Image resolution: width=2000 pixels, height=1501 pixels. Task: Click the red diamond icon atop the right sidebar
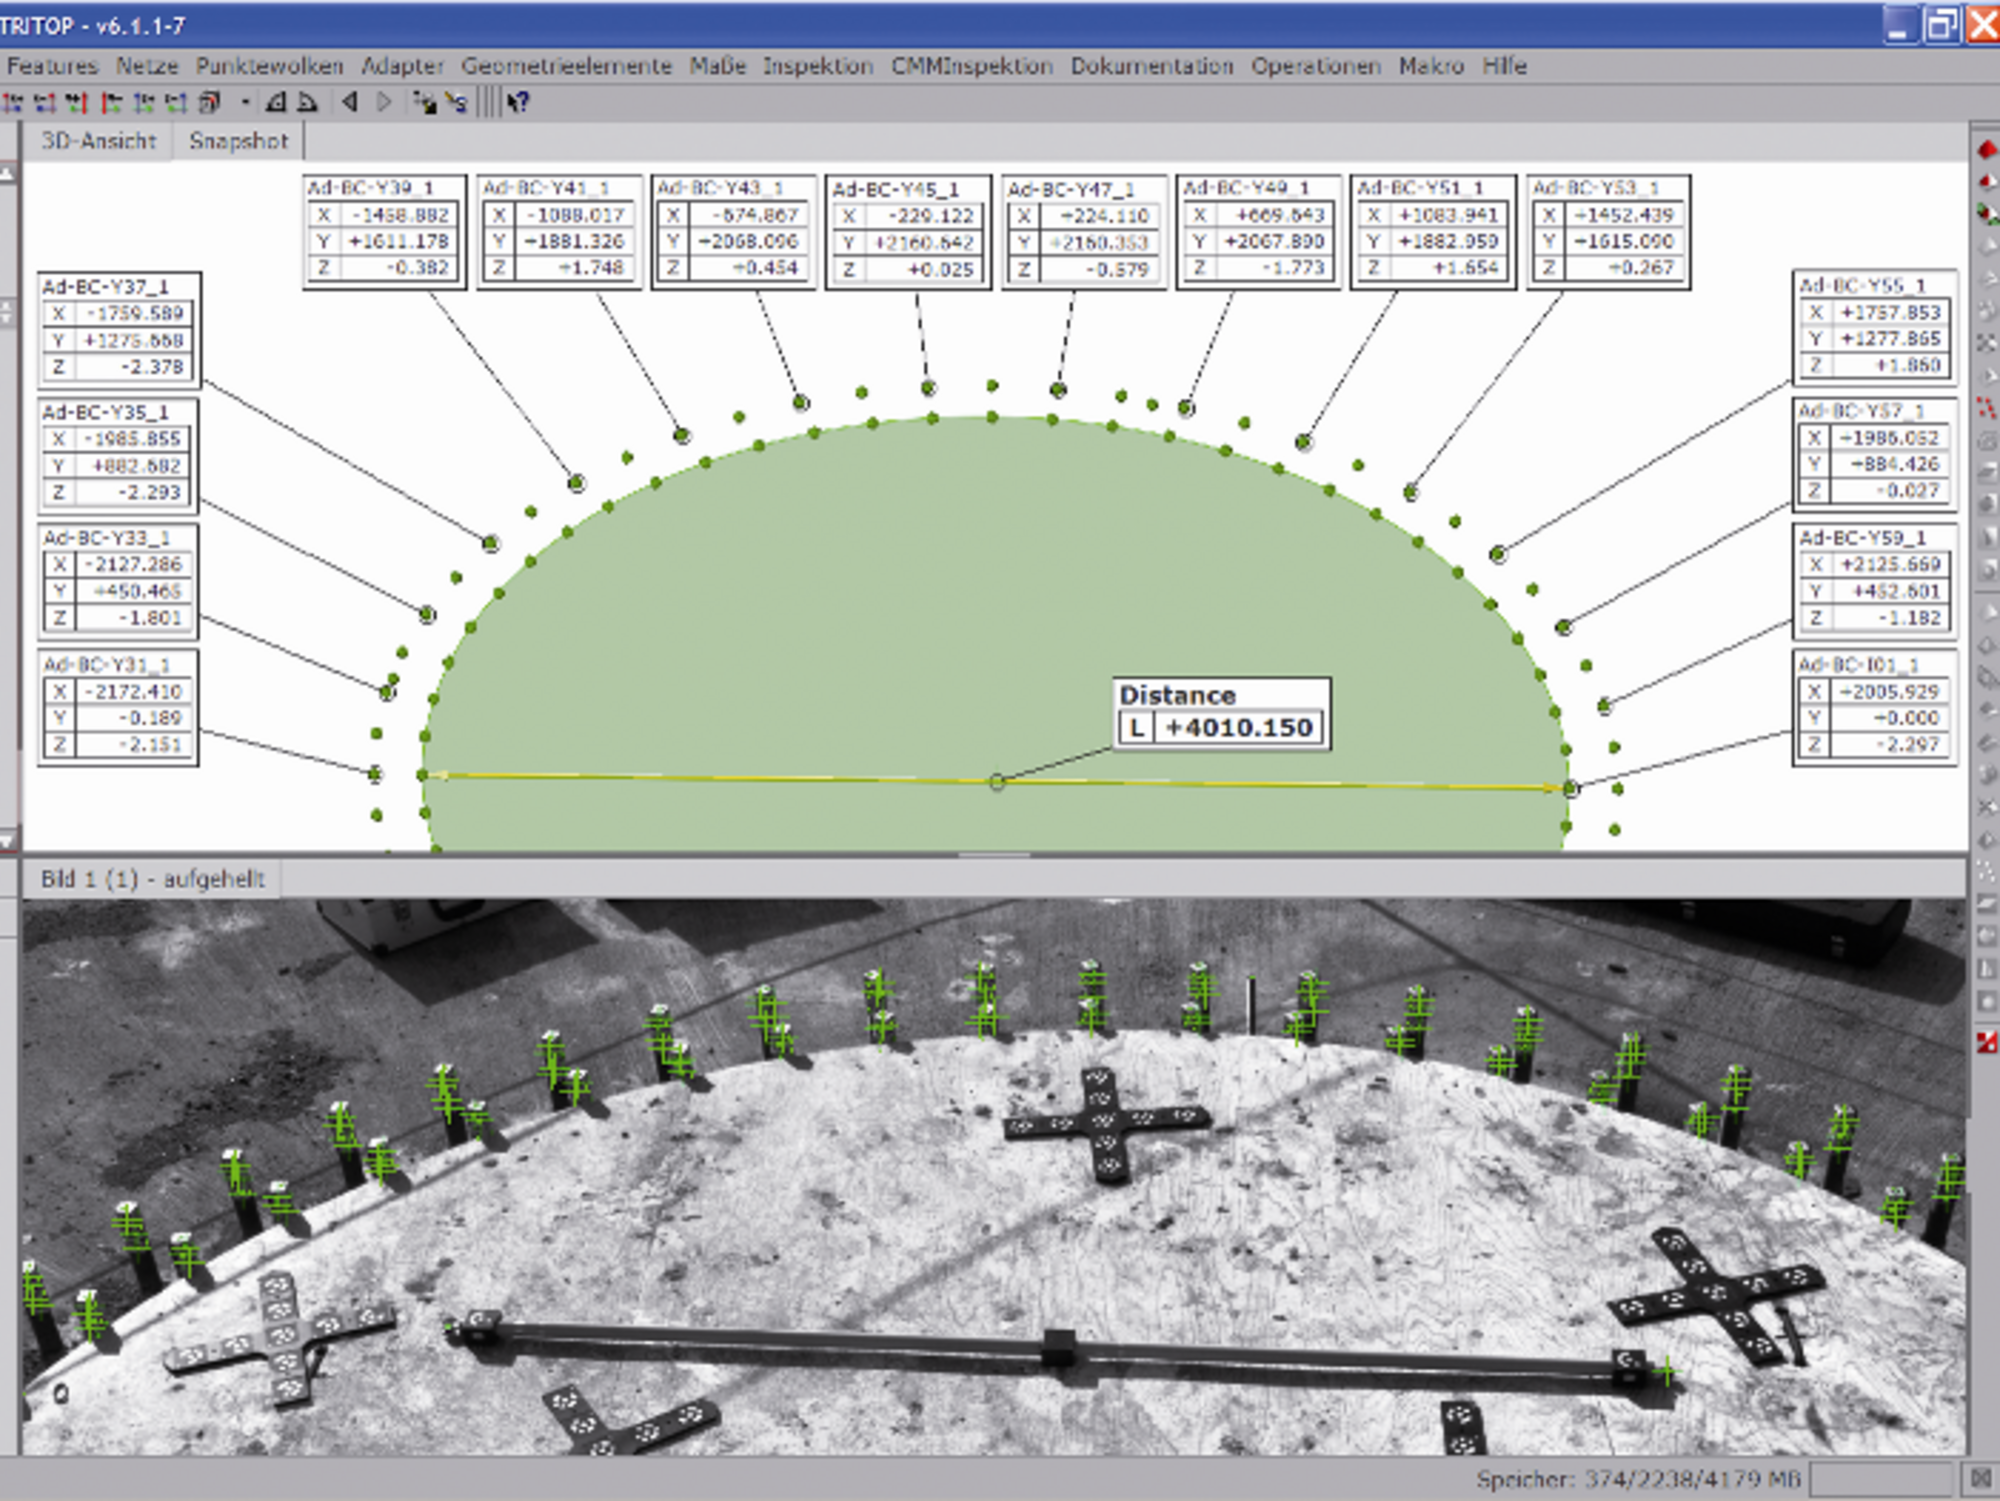coord(1985,149)
